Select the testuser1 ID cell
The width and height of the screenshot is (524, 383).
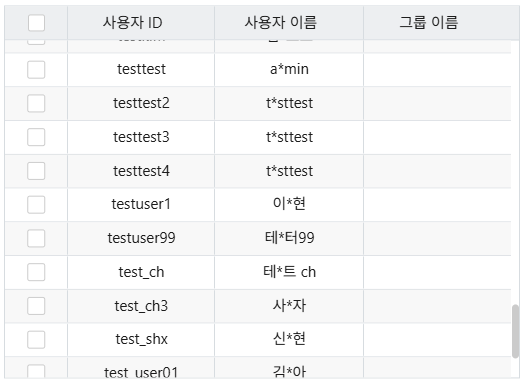[x=141, y=205]
